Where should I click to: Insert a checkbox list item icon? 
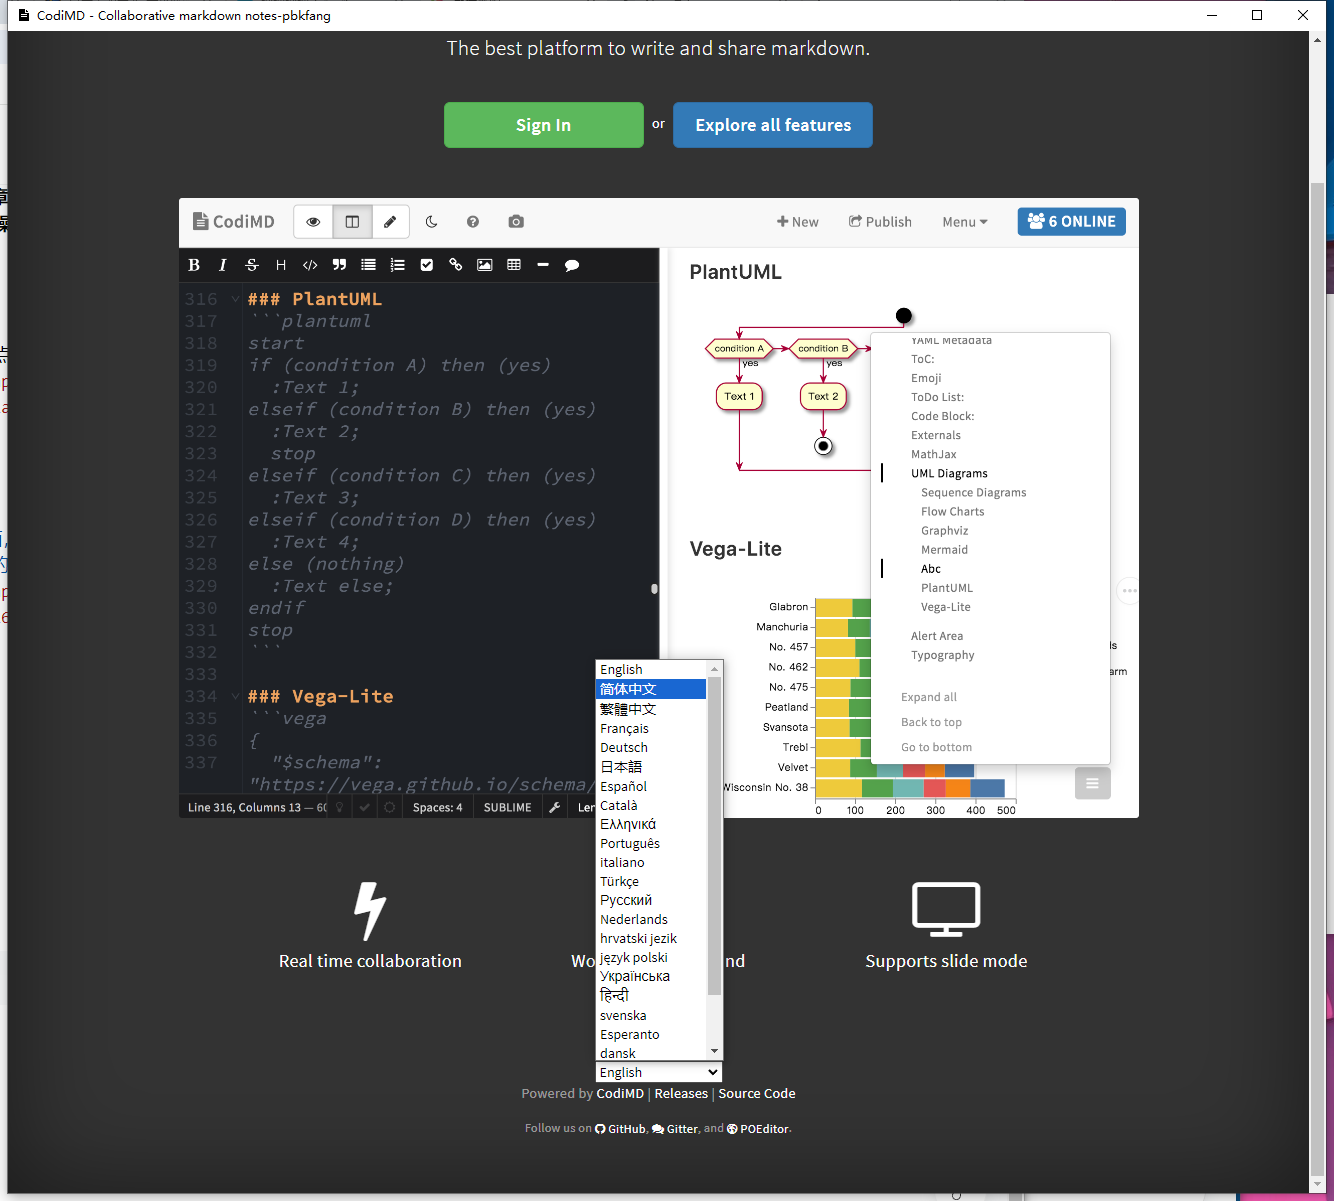point(427,265)
